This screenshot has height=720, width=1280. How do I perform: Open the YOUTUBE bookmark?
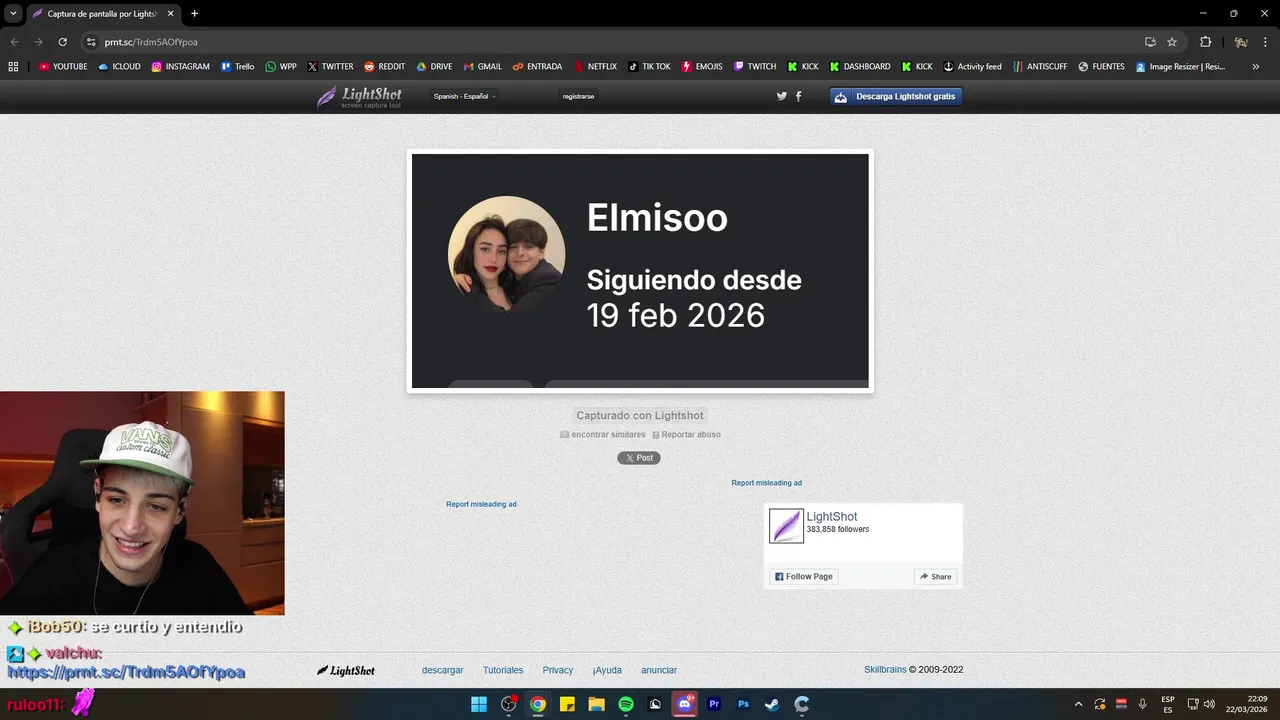click(x=63, y=67)
